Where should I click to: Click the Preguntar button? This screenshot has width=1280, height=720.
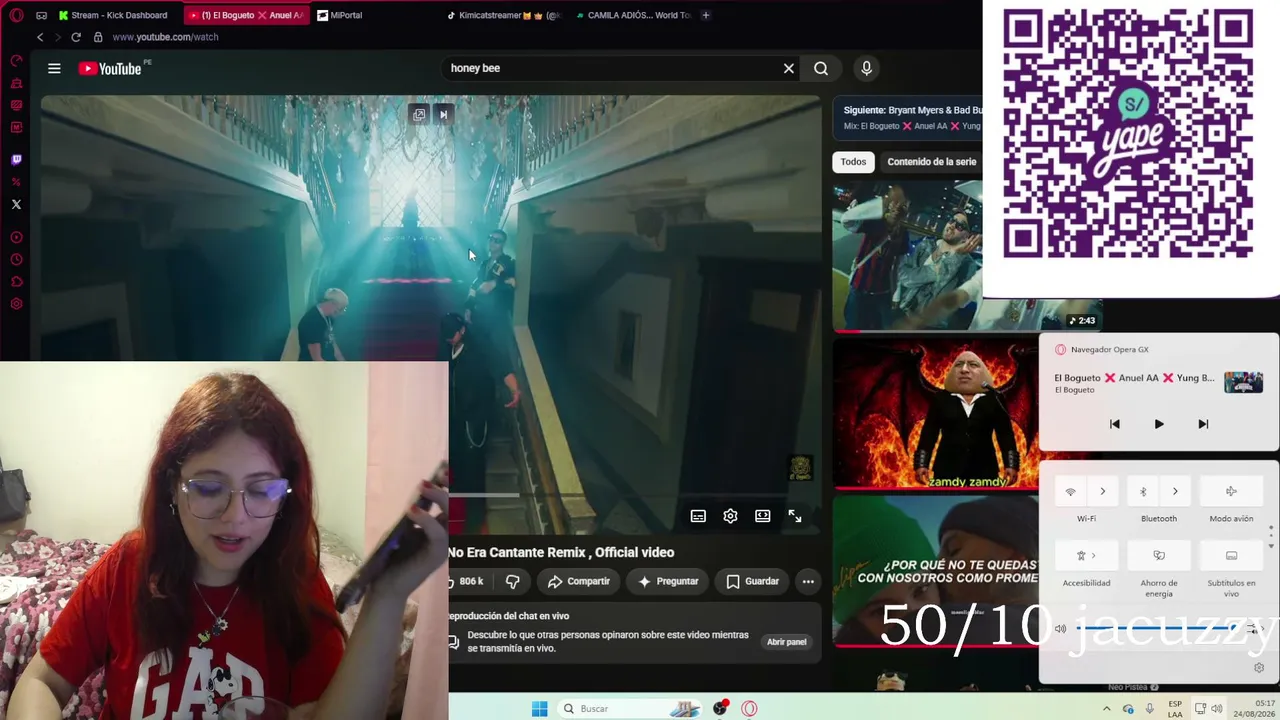point(668,581)
